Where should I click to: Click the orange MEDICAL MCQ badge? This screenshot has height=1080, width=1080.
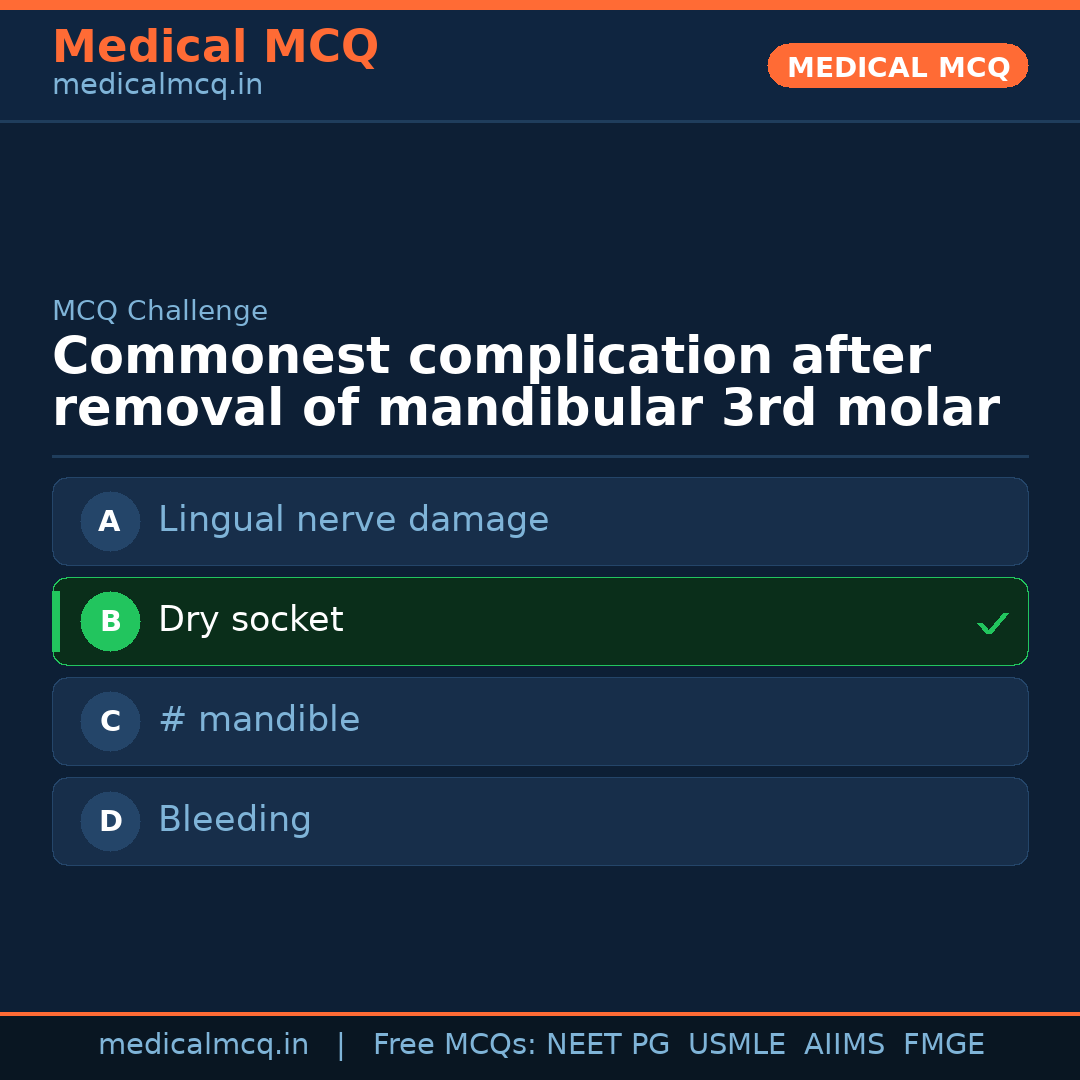click(897, 66)
